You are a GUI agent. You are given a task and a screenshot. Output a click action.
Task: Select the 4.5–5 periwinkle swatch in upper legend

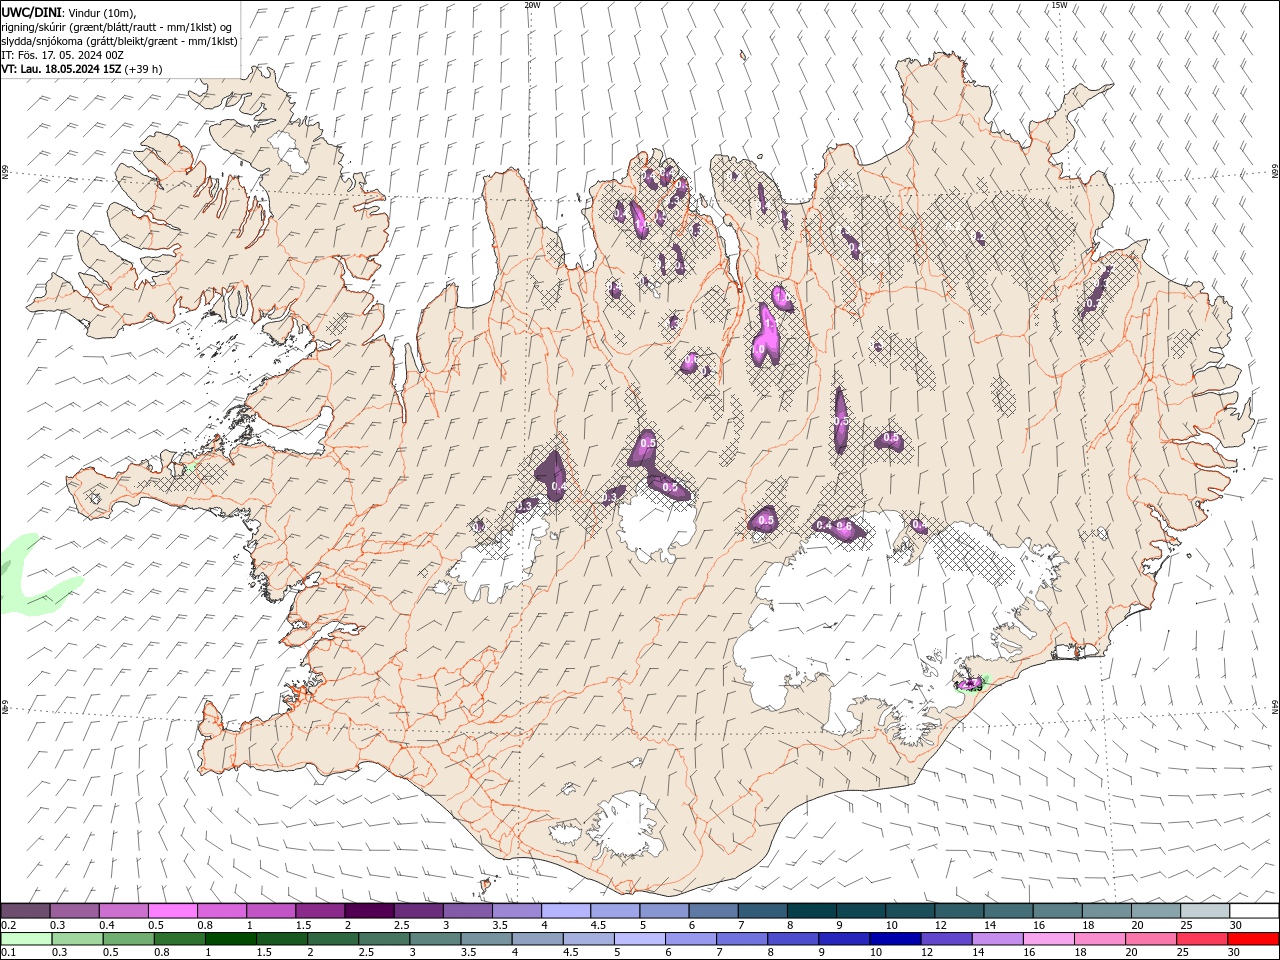pyautogui.click(x=614, y=911)
